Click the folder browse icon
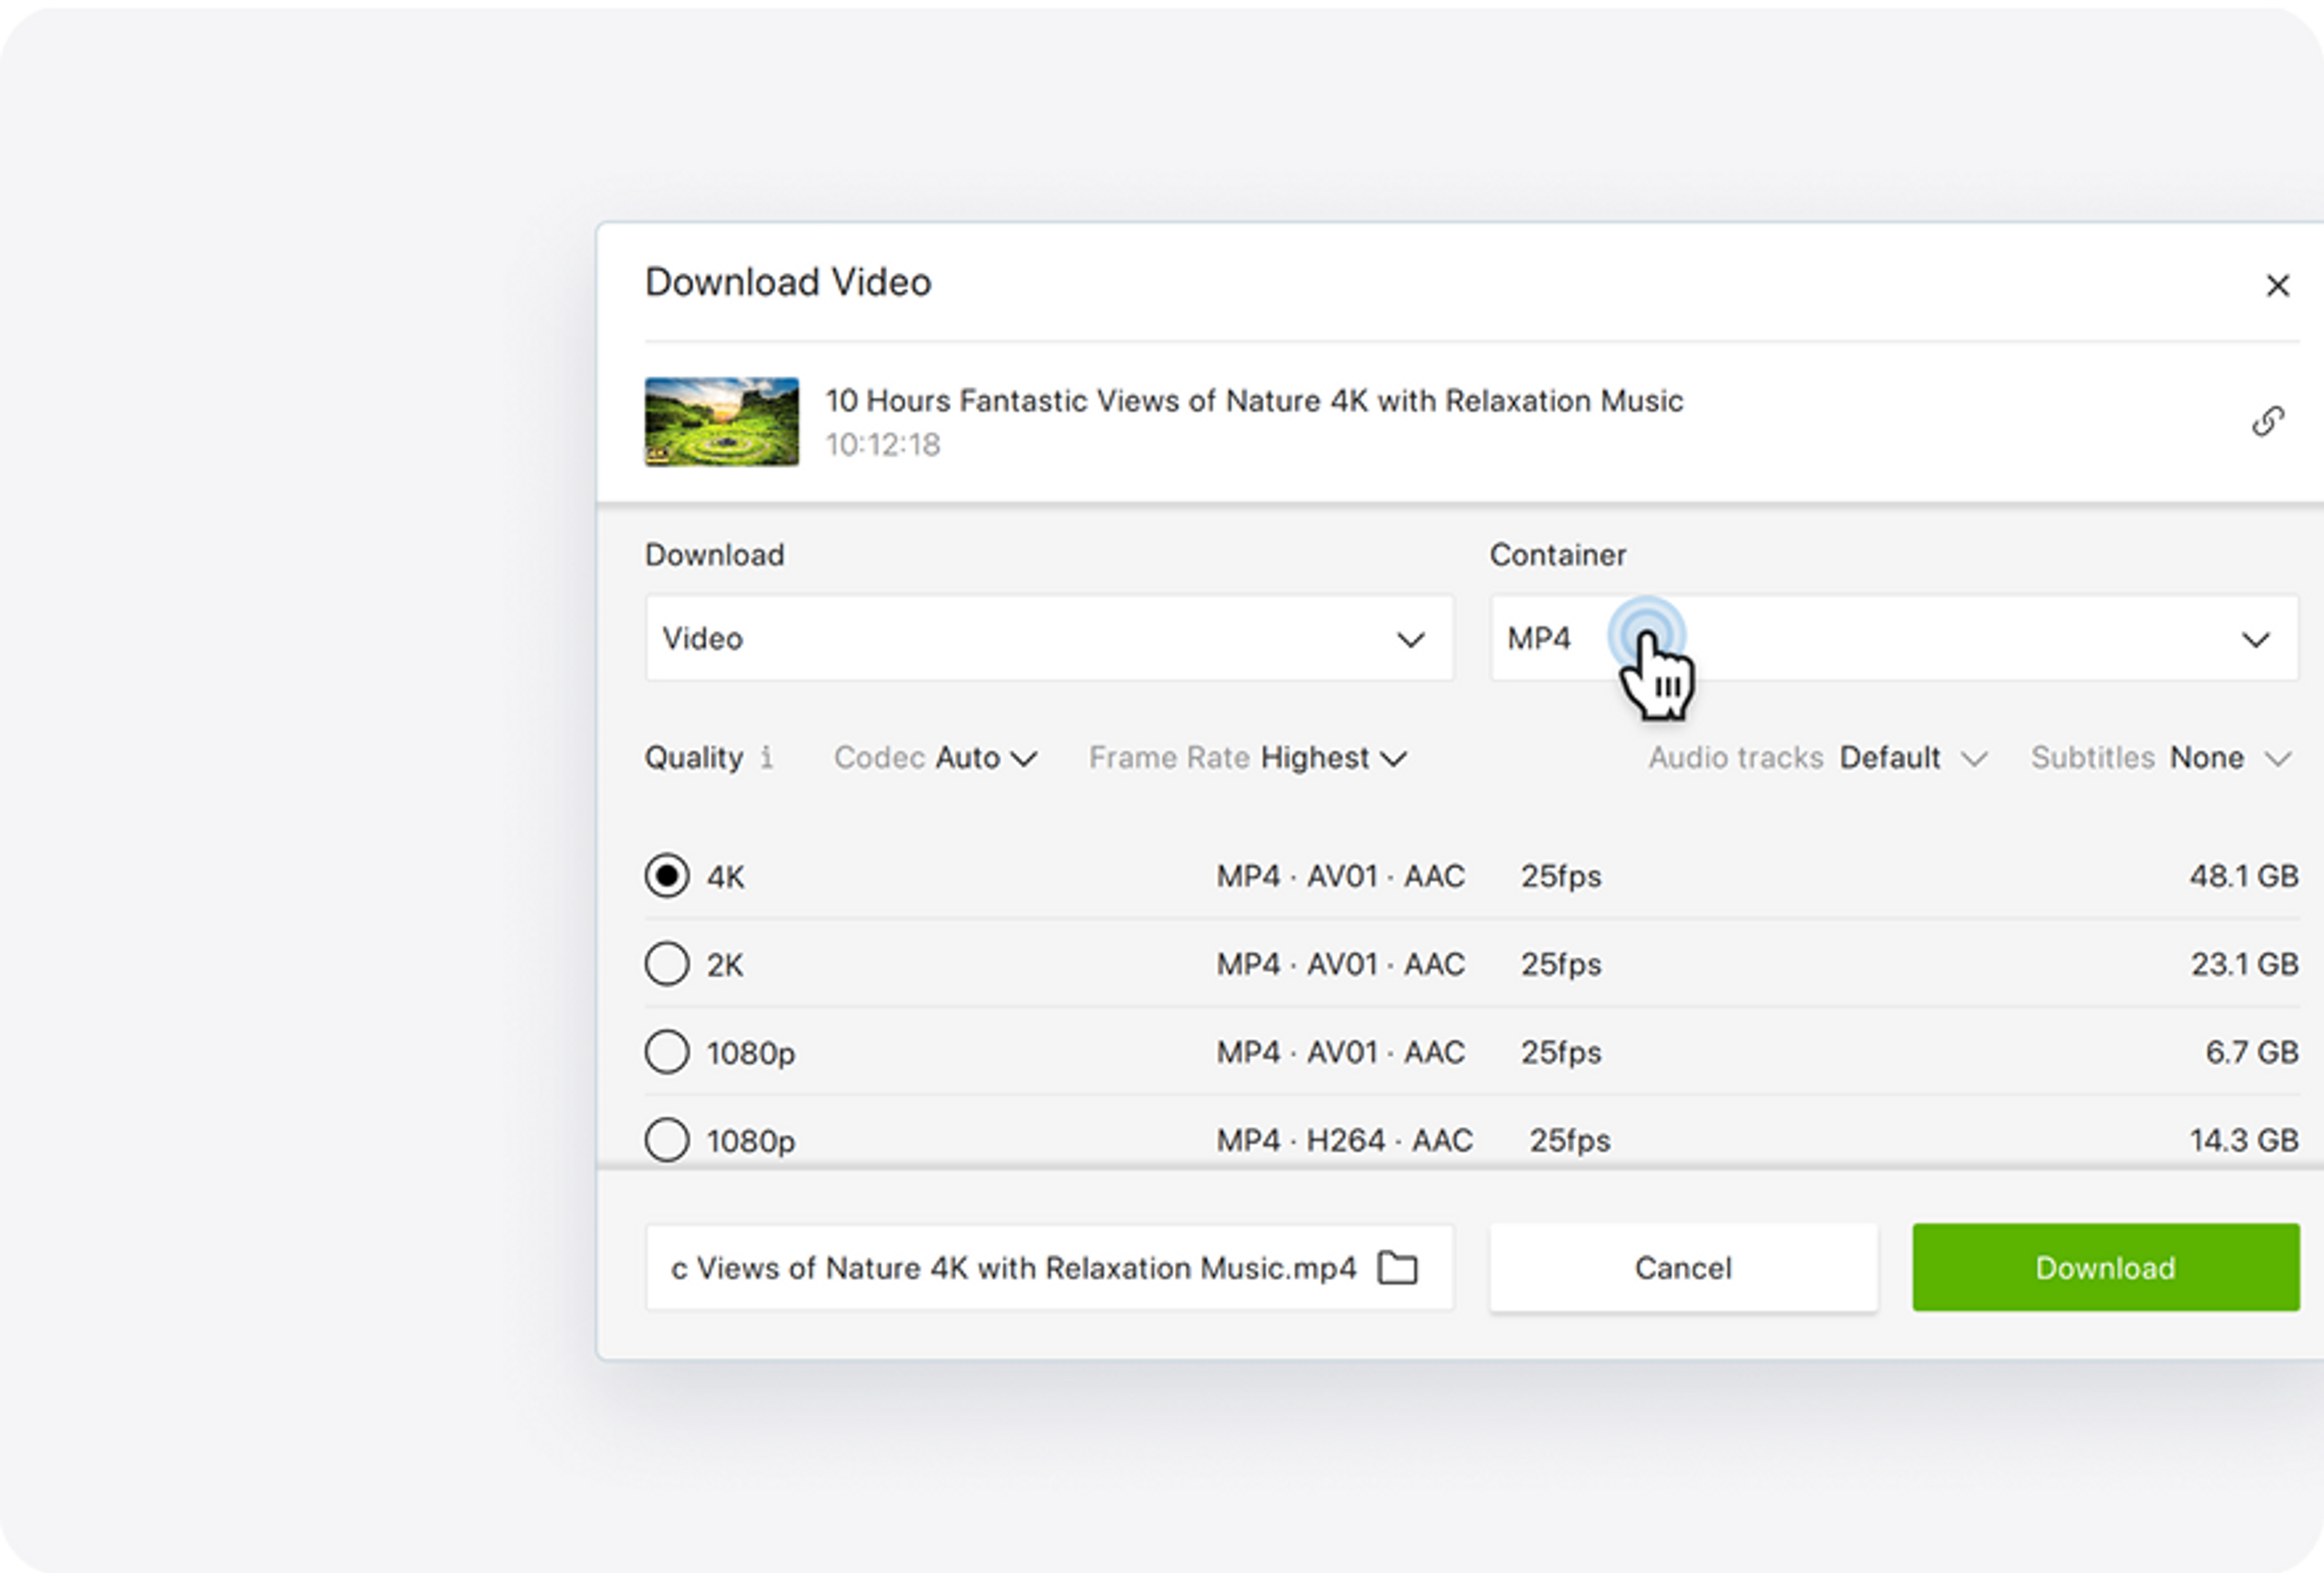The height and width of the screenshot is (1573, 2324). pyautogui.click(x=1397, y=1267)
